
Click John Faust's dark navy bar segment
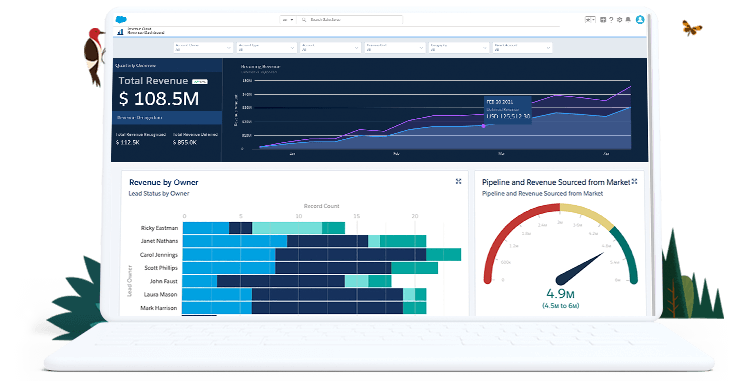(x=281, y=281)
